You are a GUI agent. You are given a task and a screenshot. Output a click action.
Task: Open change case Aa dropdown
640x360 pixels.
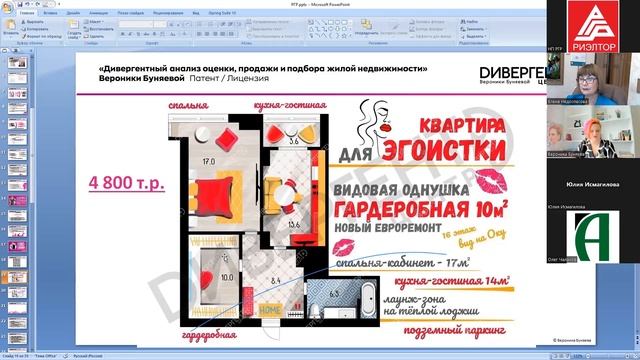point(173,34)
